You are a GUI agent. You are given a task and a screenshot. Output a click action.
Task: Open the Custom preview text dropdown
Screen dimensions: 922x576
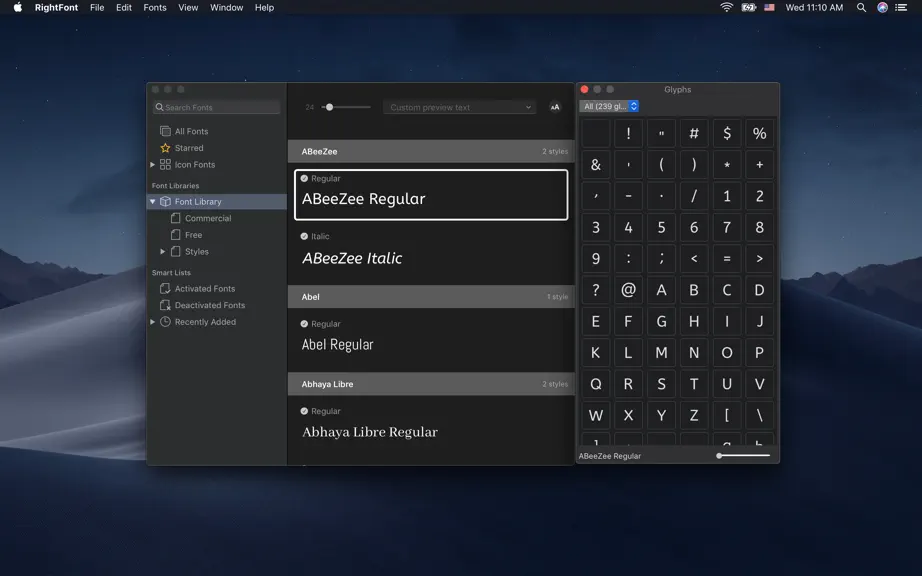click(459, 107)
